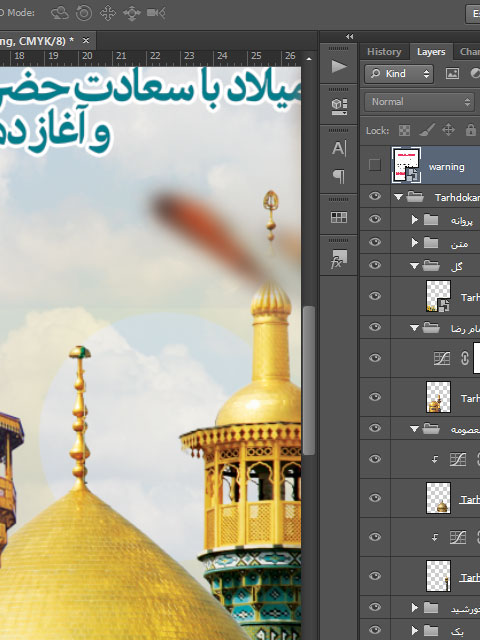Toggle visibility of the معصومه group
This screenshot has width=480, height=640.
(375, 428)
